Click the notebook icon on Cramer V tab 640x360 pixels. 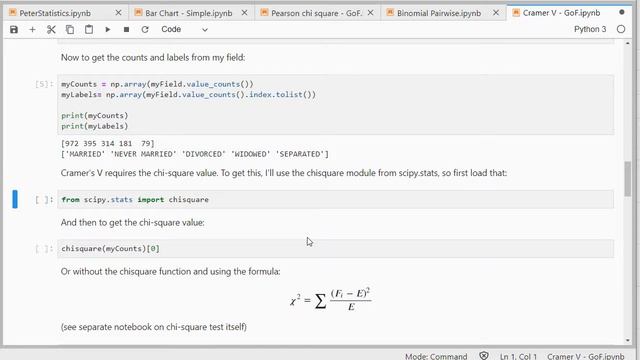tap(516, 13)
